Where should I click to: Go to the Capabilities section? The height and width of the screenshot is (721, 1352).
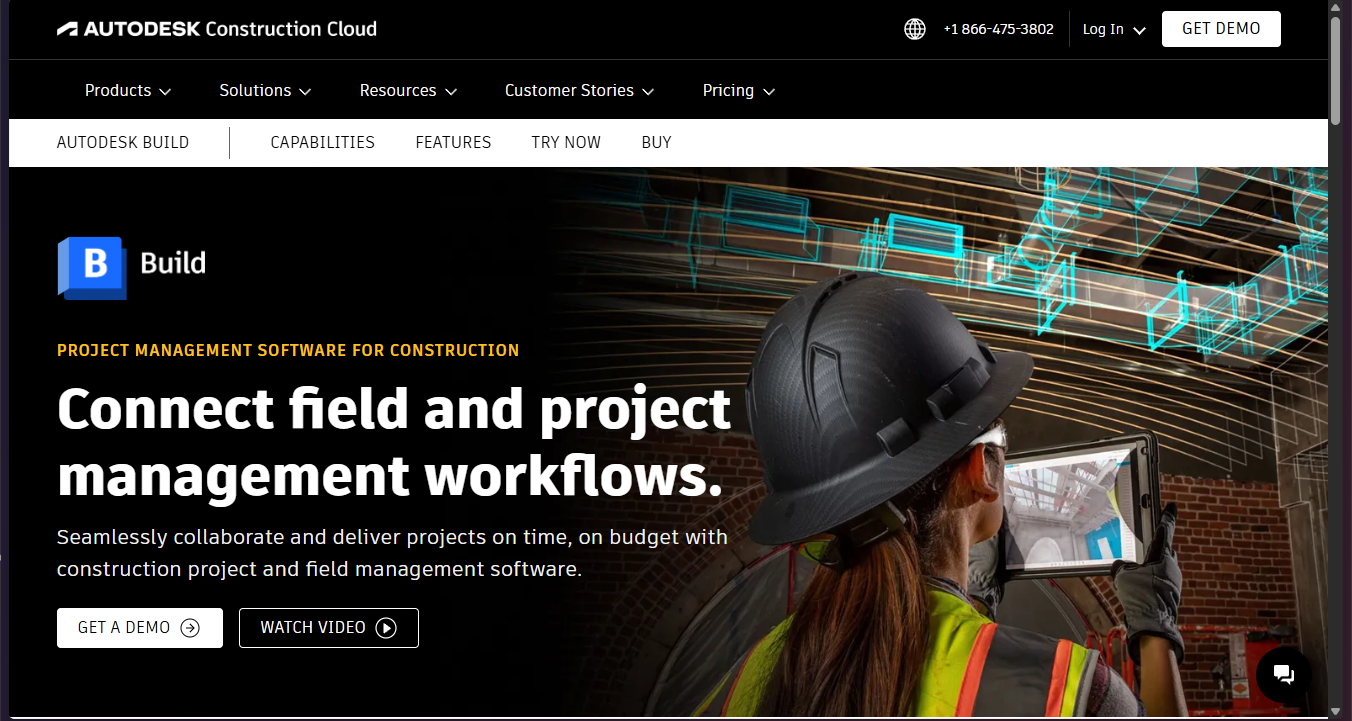(x=323, y=142)
